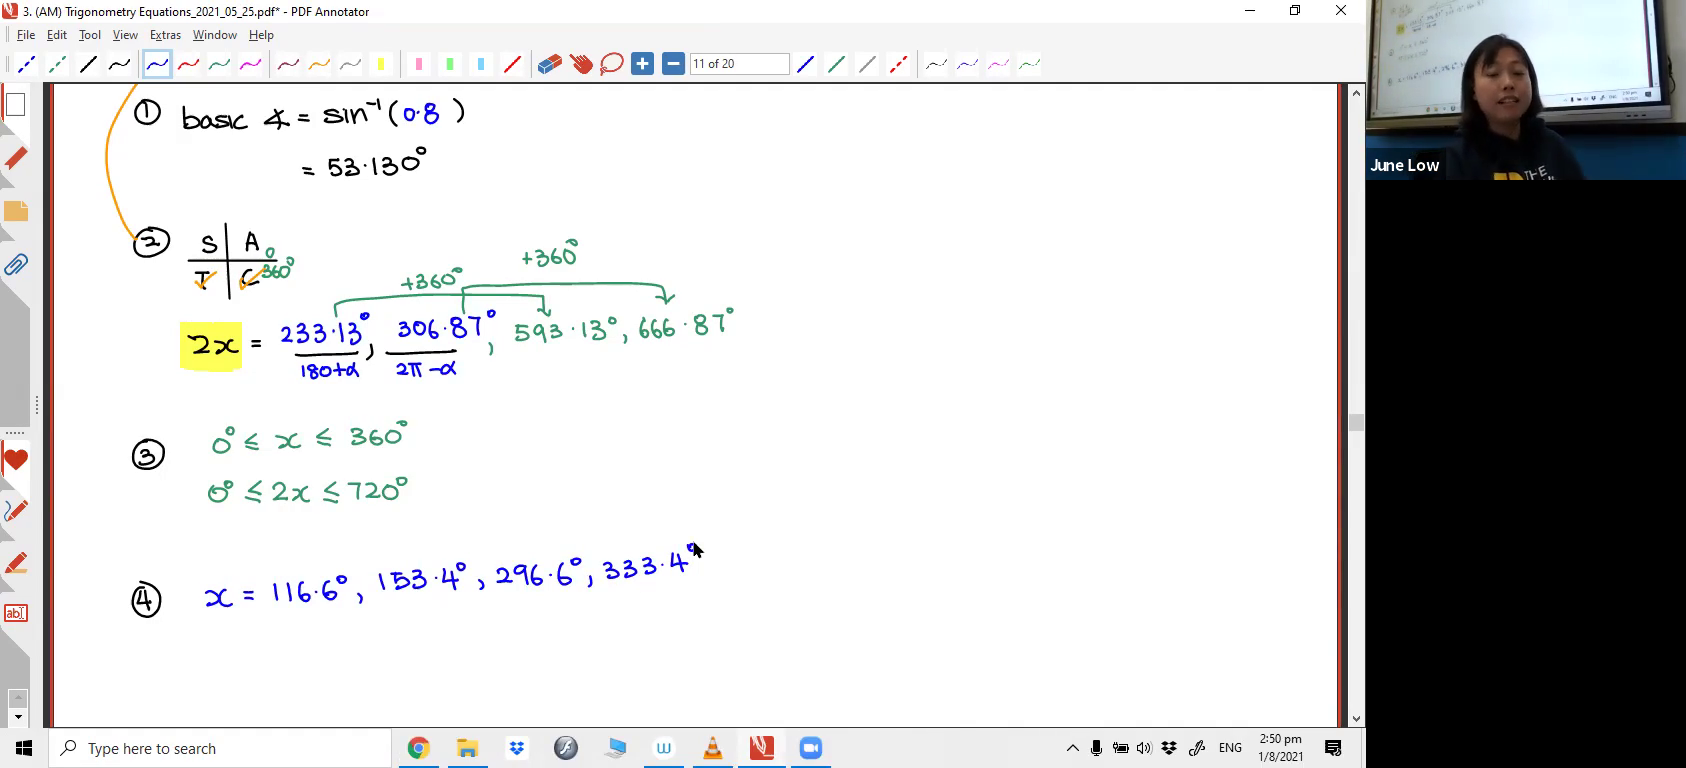The width and height of the screenshot is (1686, 768).
Task: Choose the yellow highlighter marker
Action: pyautogui.click(x=381, y=64)
